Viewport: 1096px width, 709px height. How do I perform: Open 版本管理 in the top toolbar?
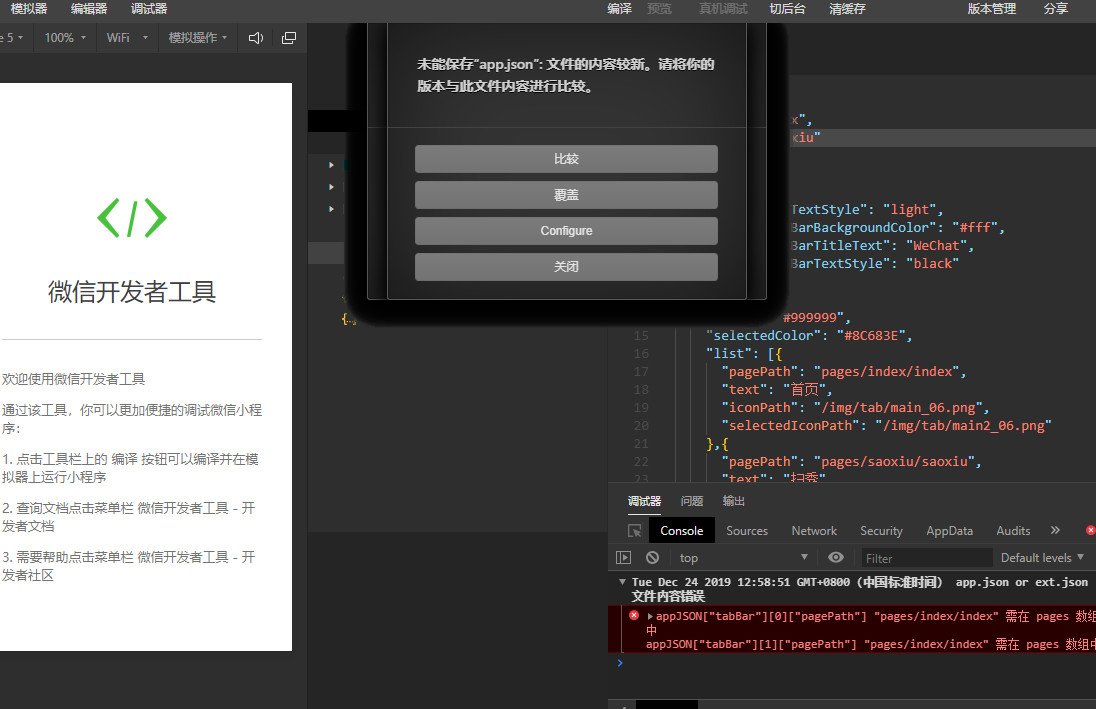[991, 8]
